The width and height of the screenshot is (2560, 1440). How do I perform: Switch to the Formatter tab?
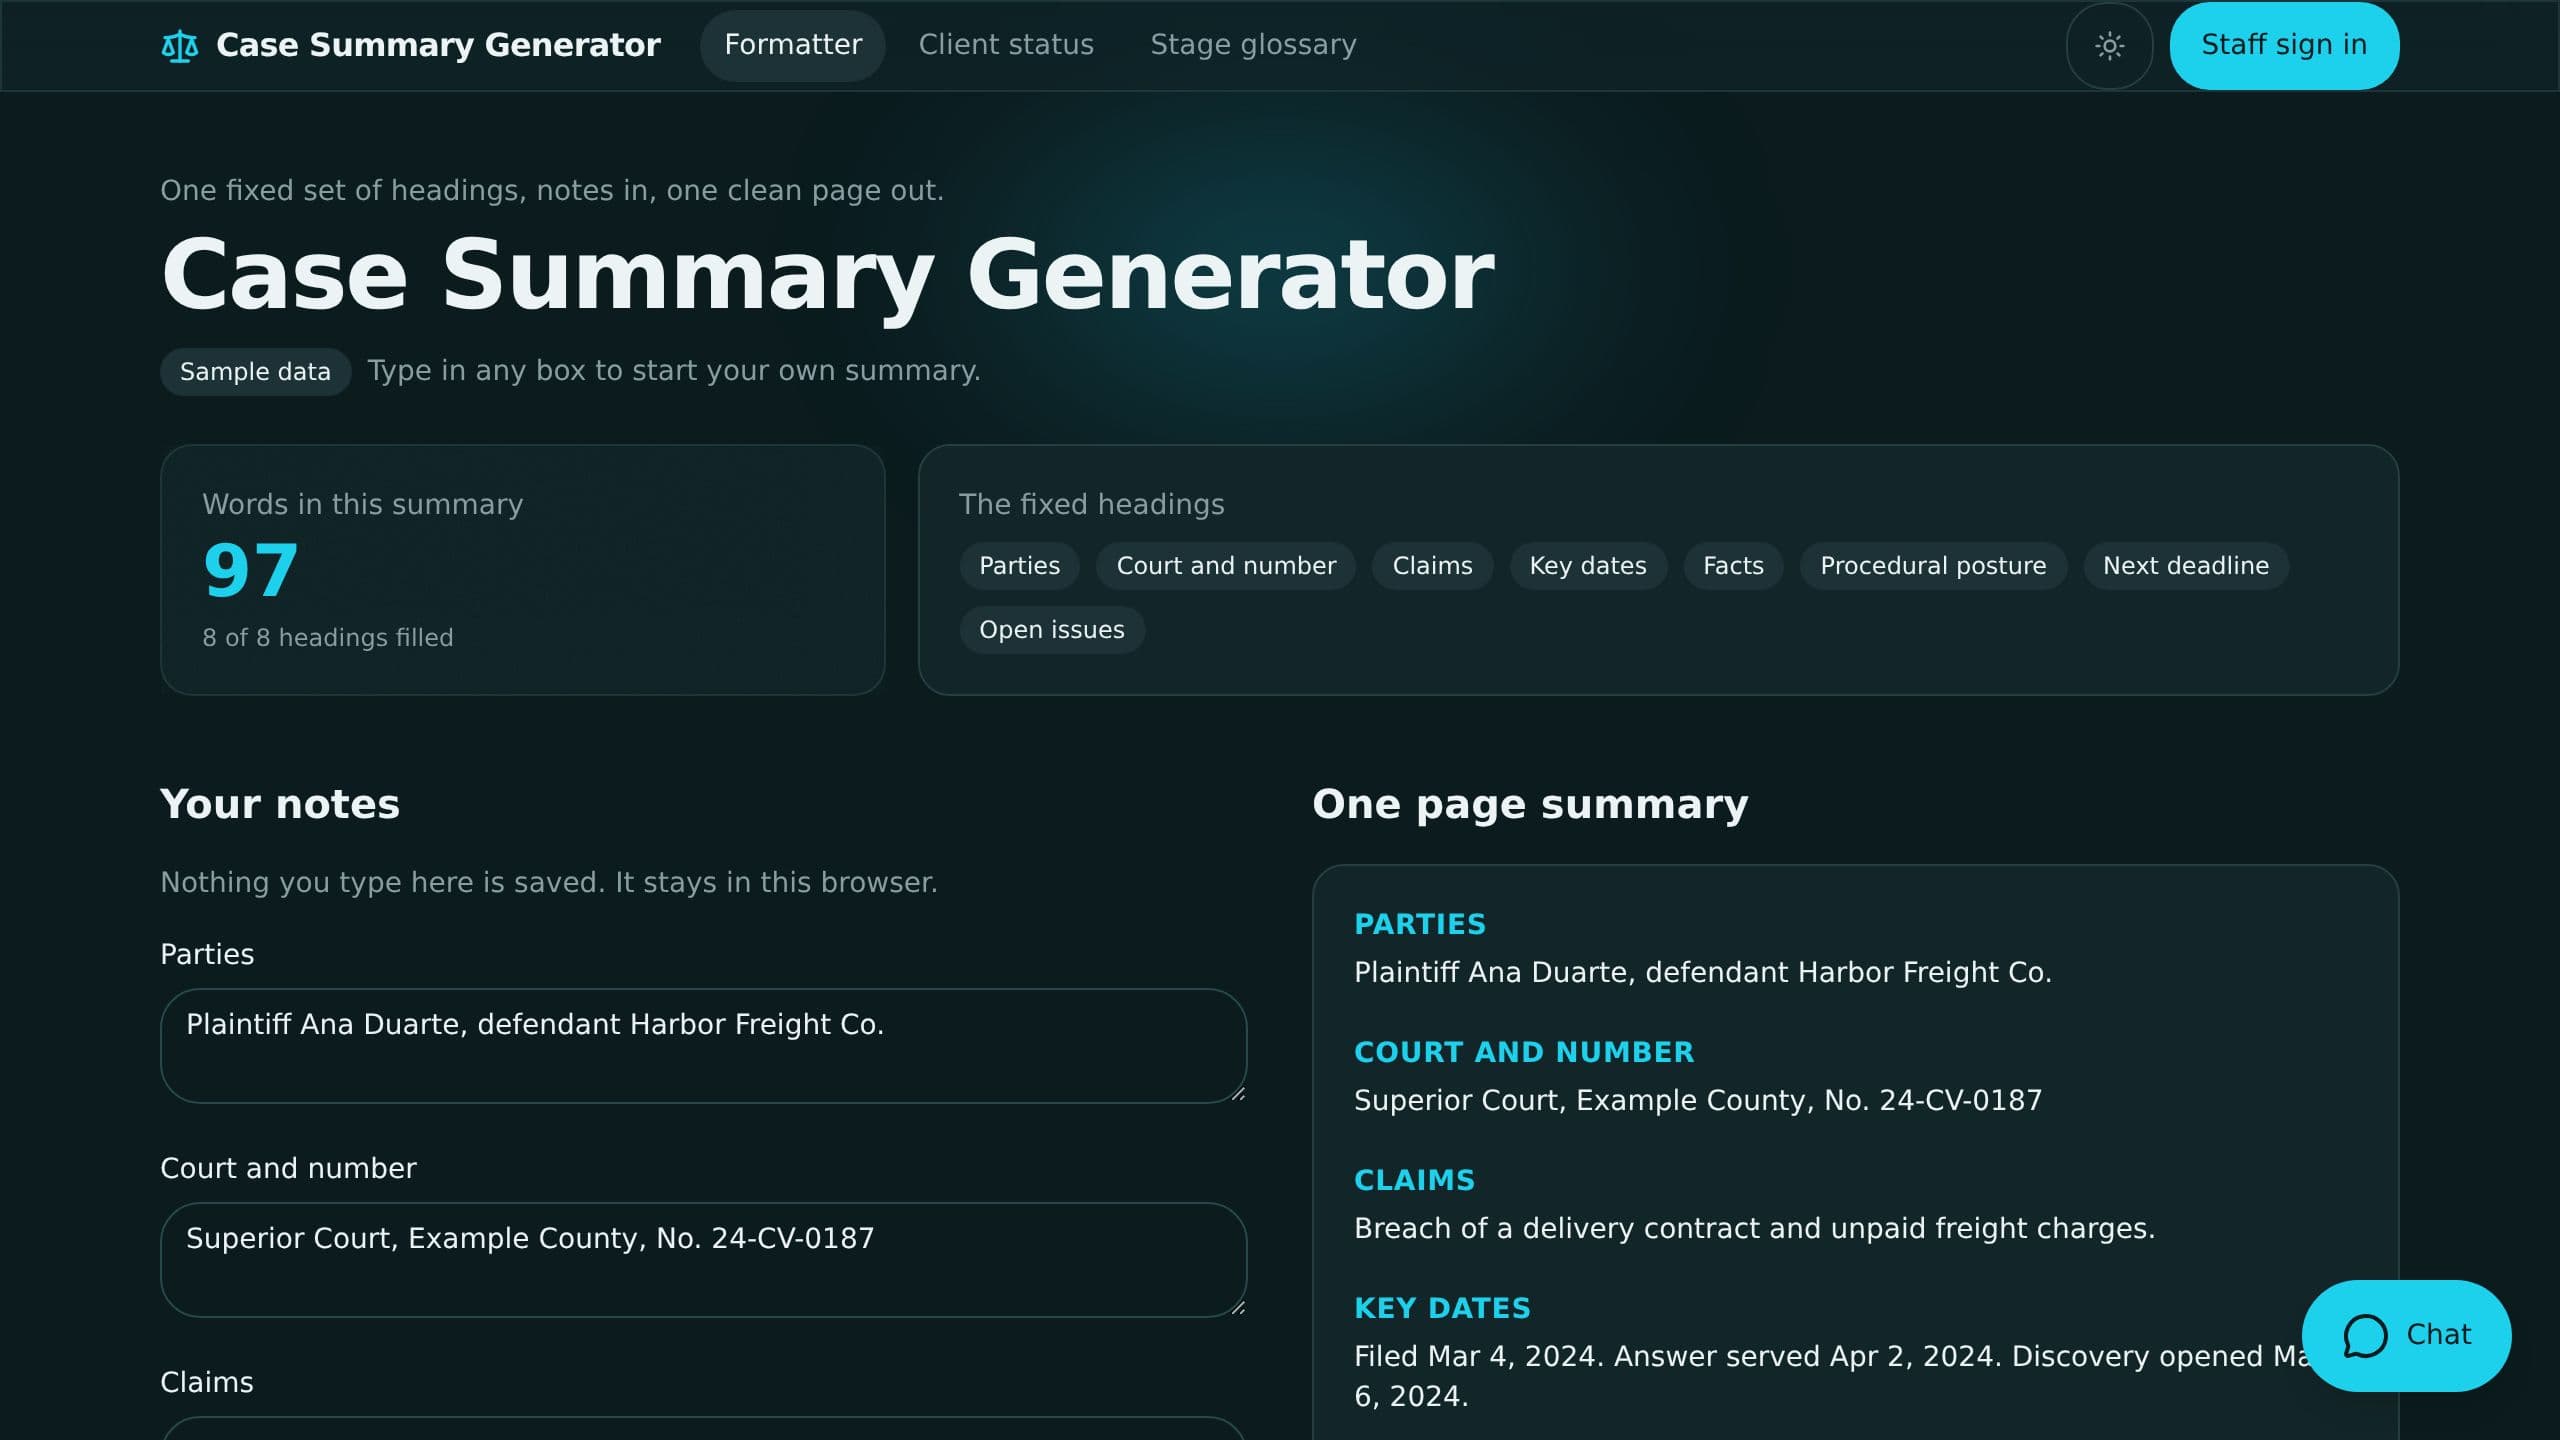click(792, 45)
